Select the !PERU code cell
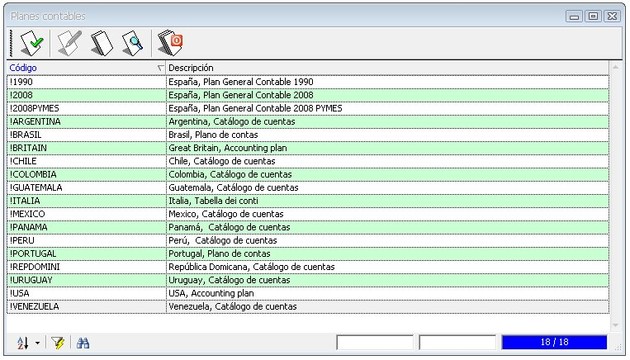The height and width of the screenshot is (360, 630). [x=86, y=241]
